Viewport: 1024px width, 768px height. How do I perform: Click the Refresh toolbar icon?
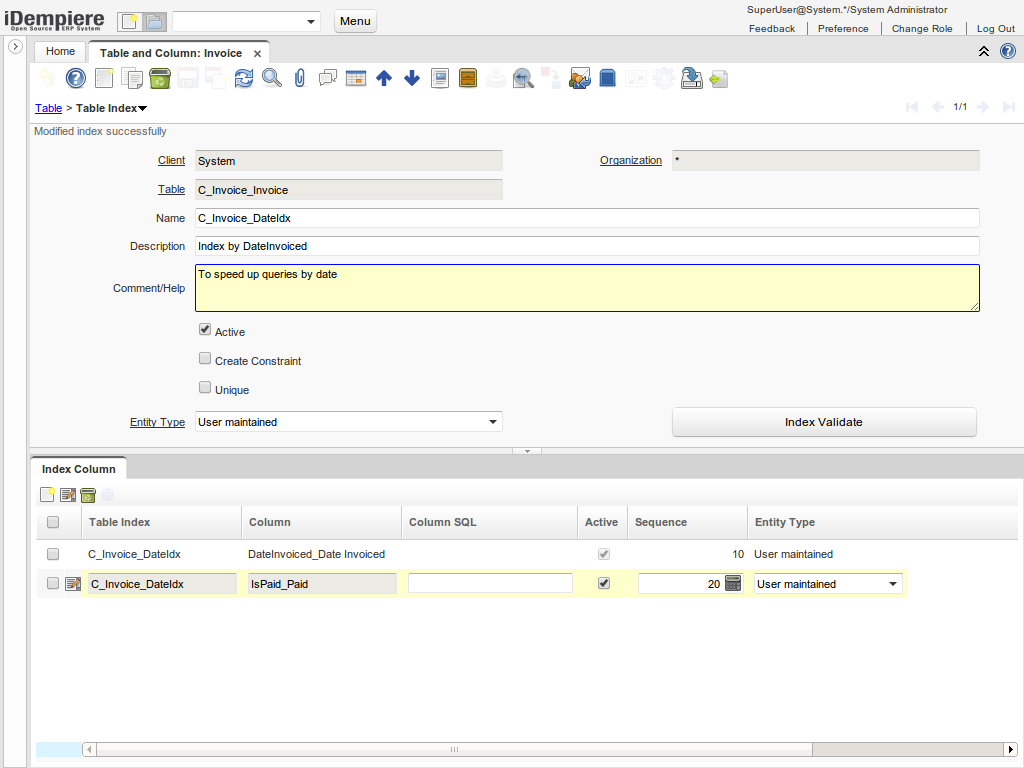244,78
